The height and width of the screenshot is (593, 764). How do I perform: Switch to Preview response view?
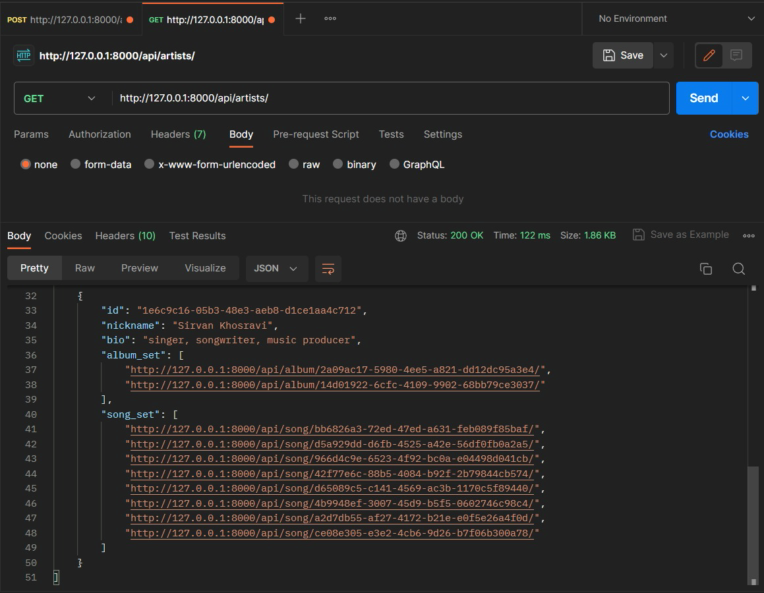[x=139, y=268]
